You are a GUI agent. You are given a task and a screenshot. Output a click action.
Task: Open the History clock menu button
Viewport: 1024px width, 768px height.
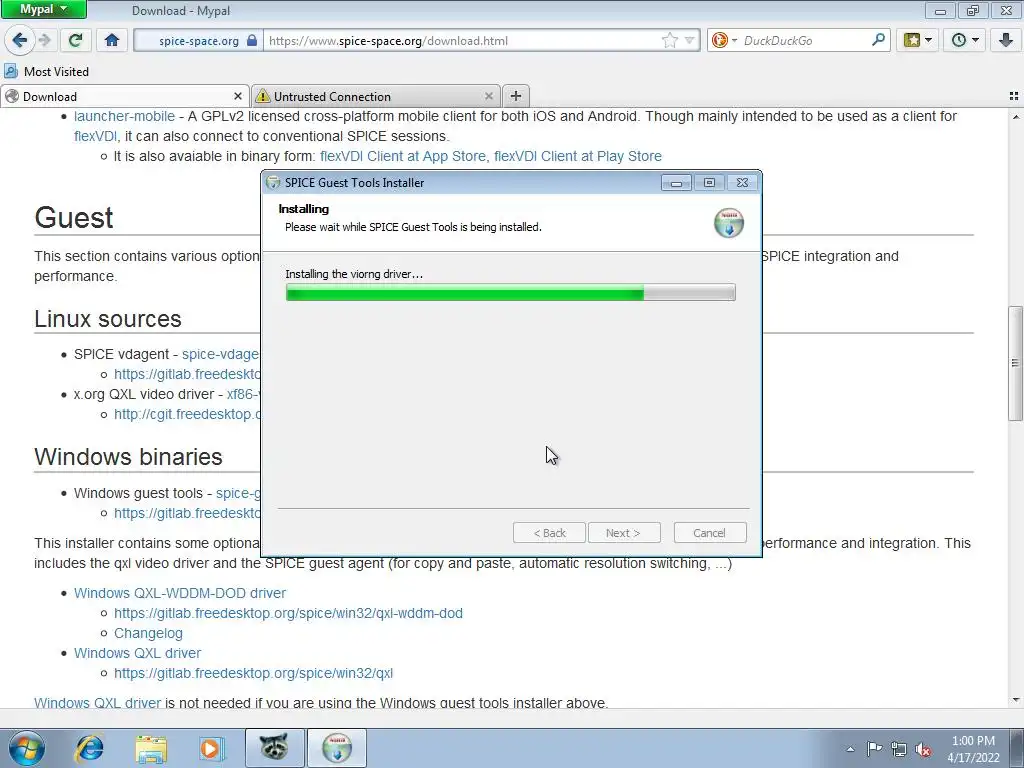coord(965,40)
